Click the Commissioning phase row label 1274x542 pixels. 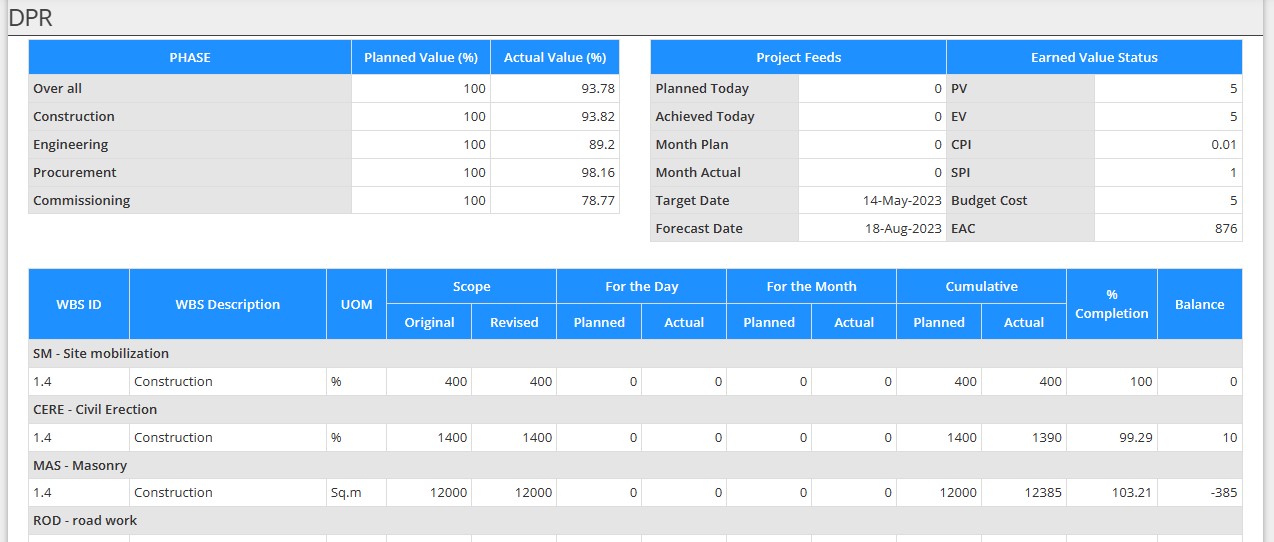(82, 201)
